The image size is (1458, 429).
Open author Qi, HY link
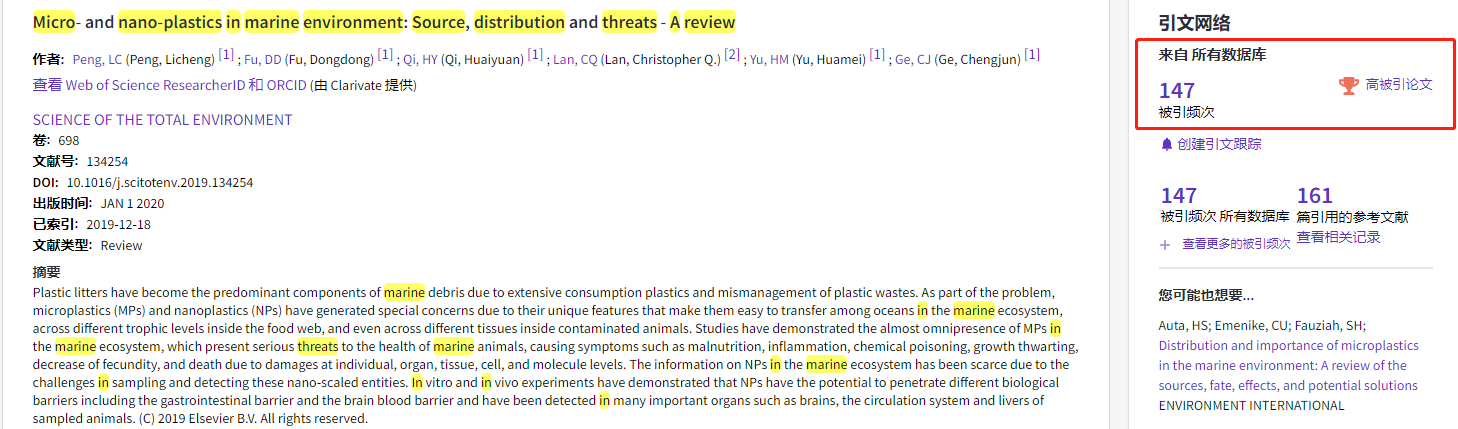(420, 59)
